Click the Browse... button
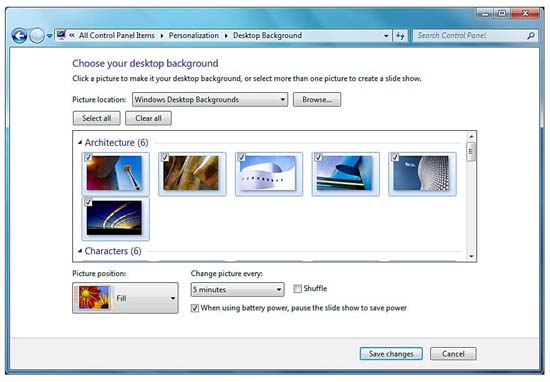Viewport: 550px width, 382px height. click(317, 100)
